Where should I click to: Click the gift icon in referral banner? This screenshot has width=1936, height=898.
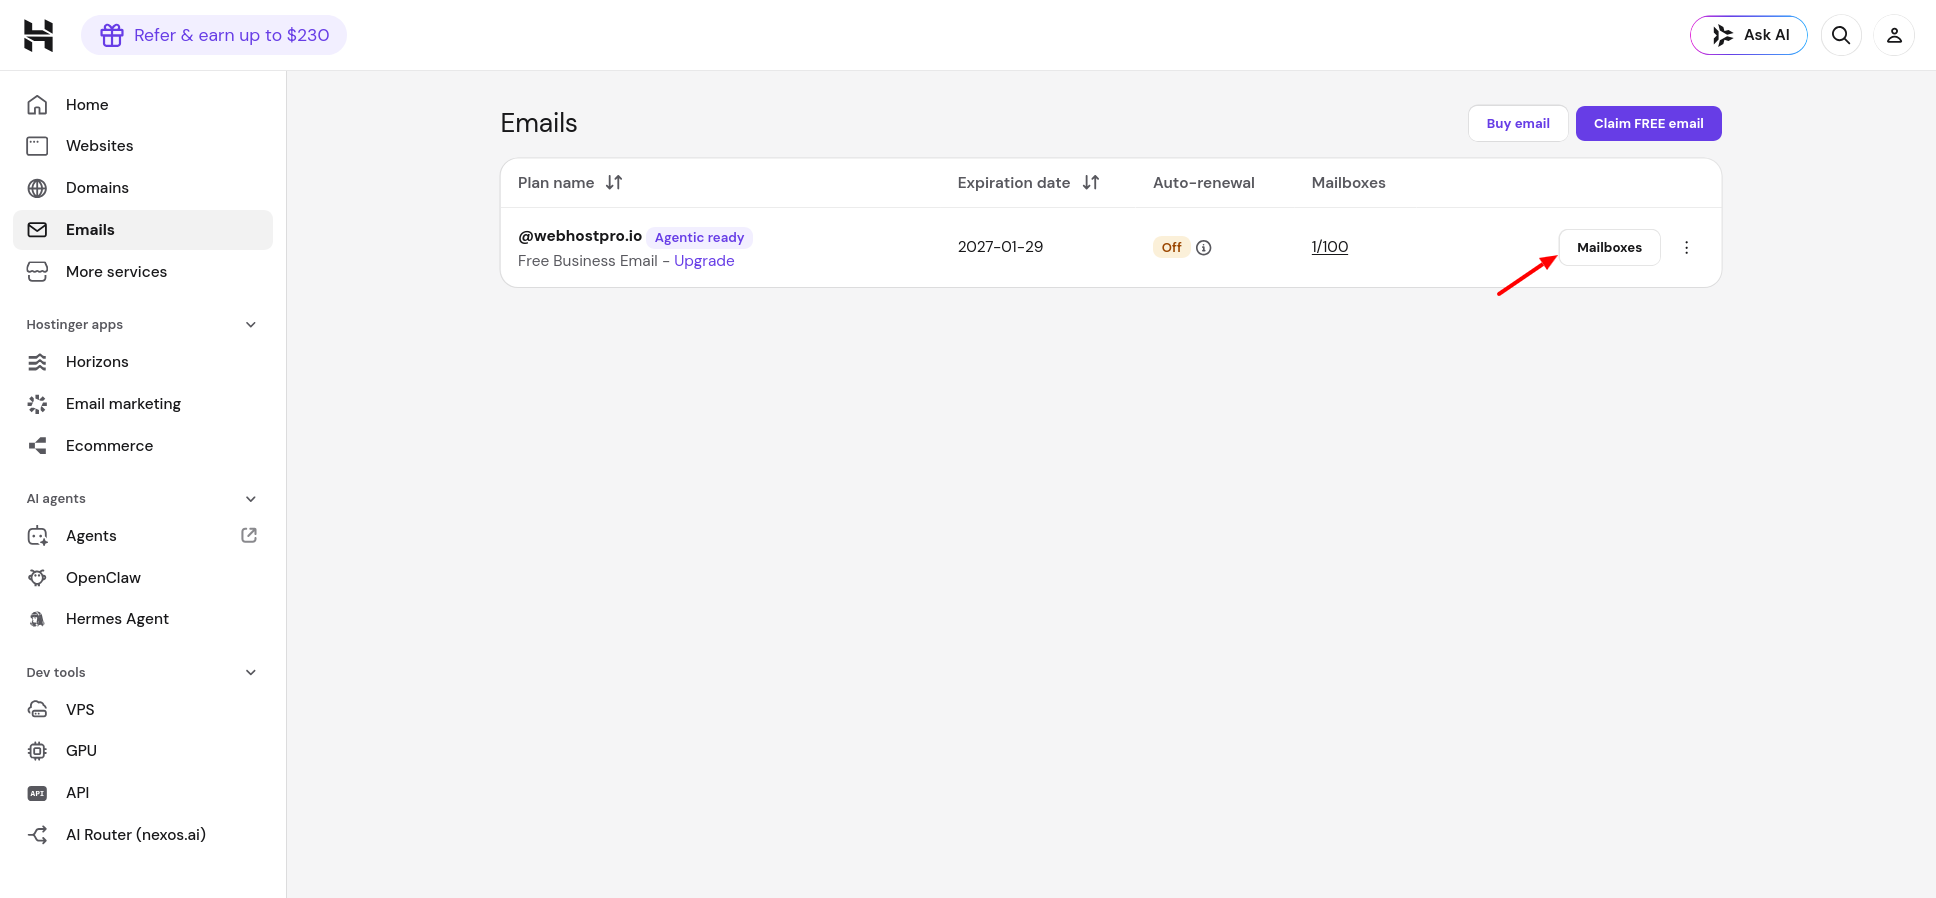[112, 35]
